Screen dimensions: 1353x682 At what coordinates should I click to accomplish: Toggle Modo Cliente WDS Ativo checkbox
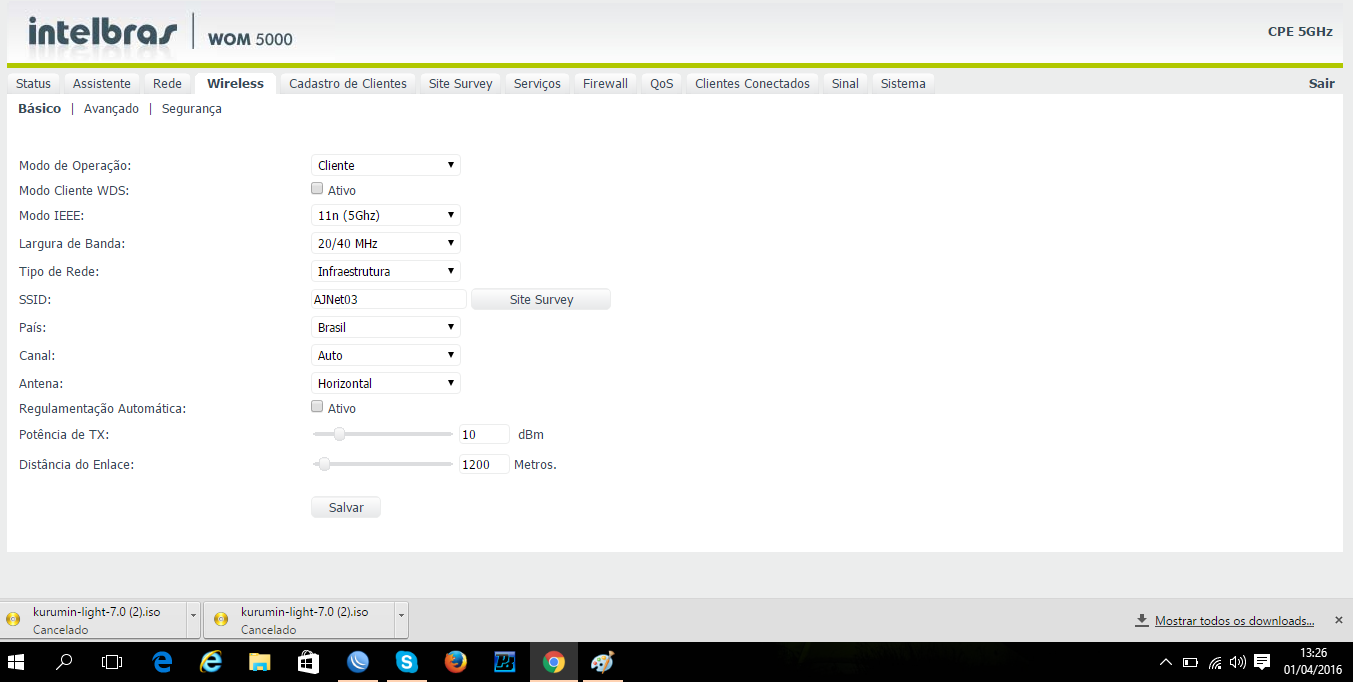click(x=317, y=189)
